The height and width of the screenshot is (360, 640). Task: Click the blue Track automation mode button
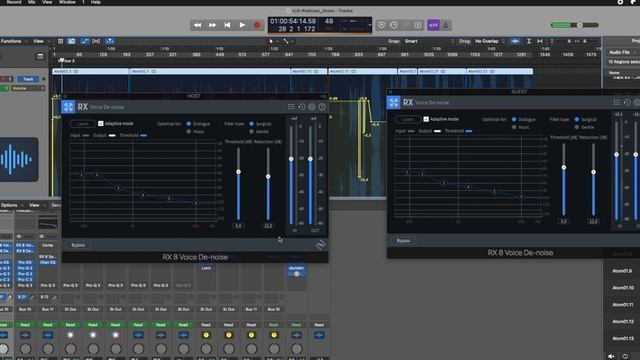click(28, 79)
